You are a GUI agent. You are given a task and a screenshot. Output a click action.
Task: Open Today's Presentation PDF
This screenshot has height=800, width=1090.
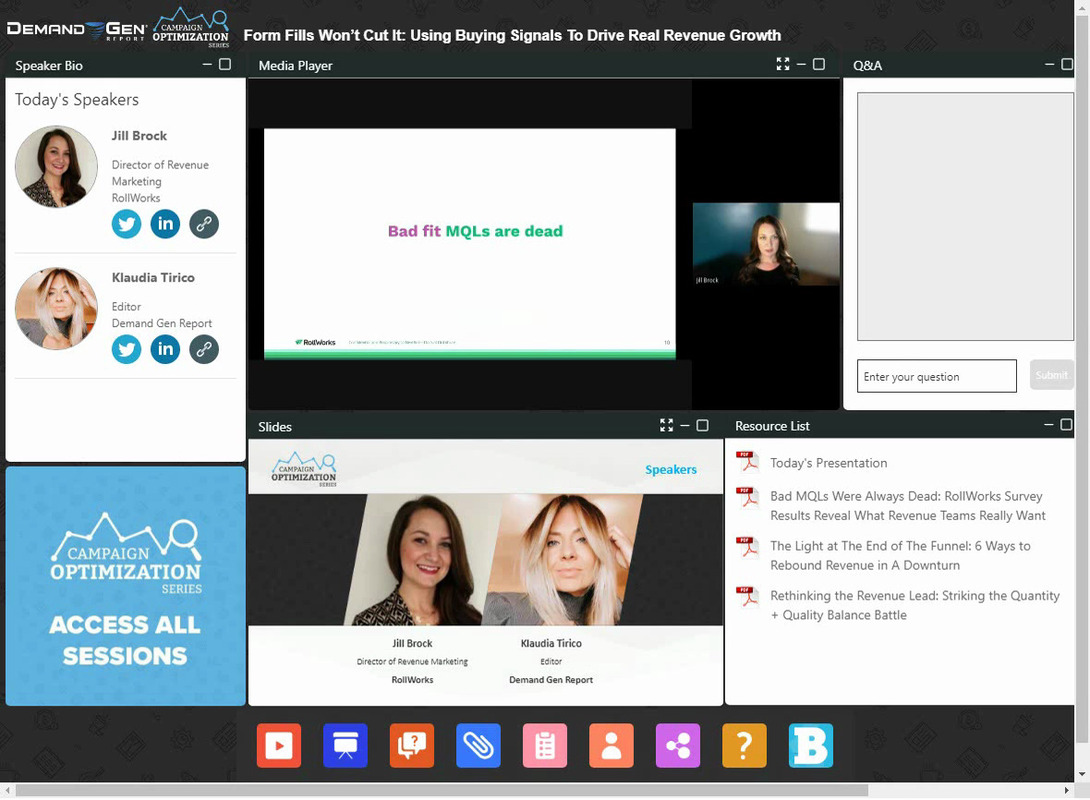[x=828, y=463]
